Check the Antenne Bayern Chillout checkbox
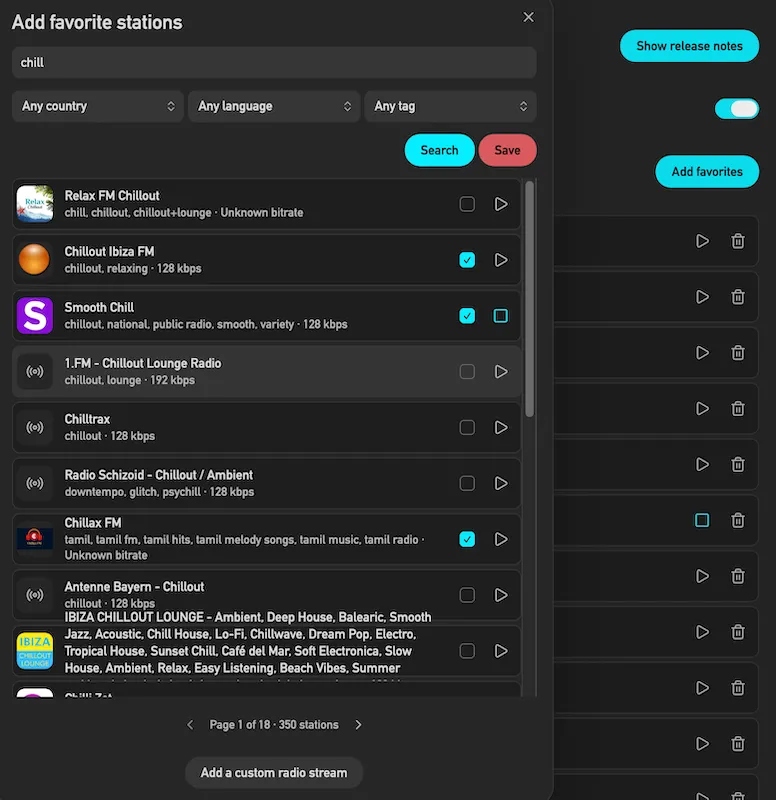 (x=467, y=595)
